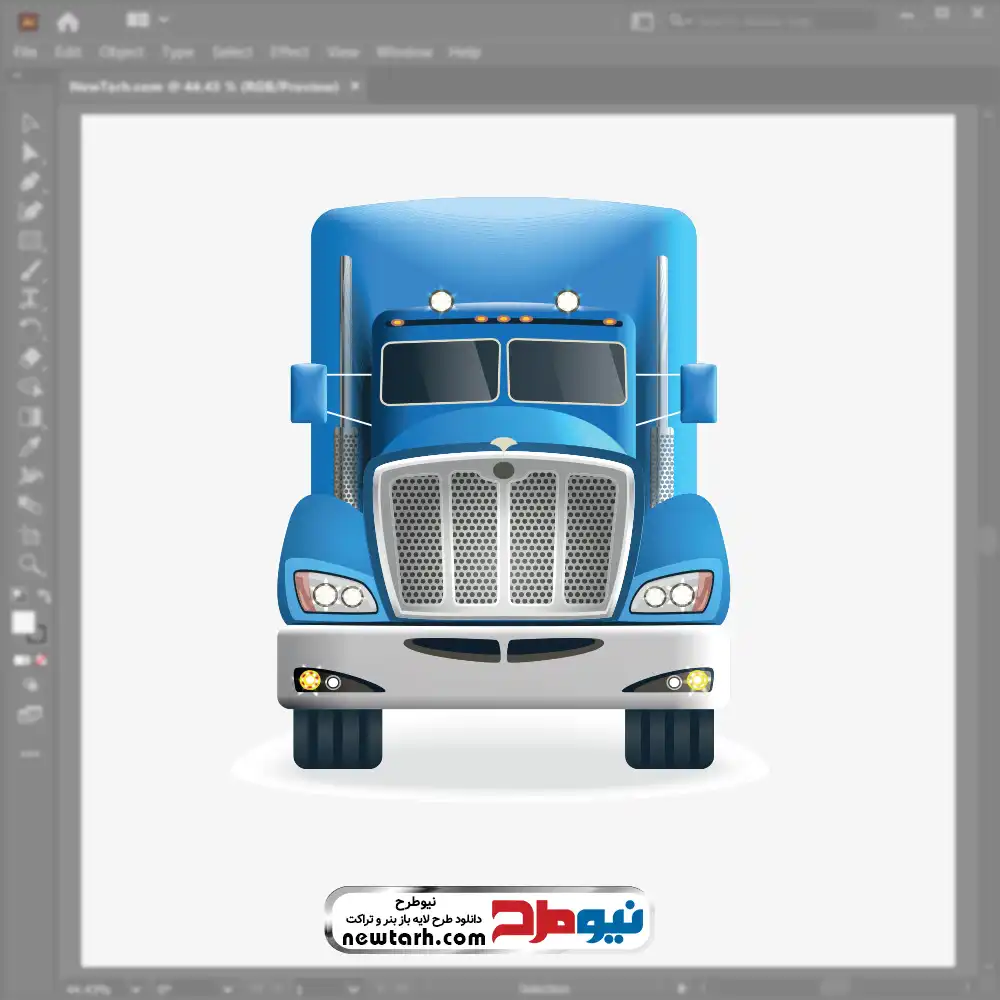Activate the Zoom magnifier tool

tap(30, 564)
